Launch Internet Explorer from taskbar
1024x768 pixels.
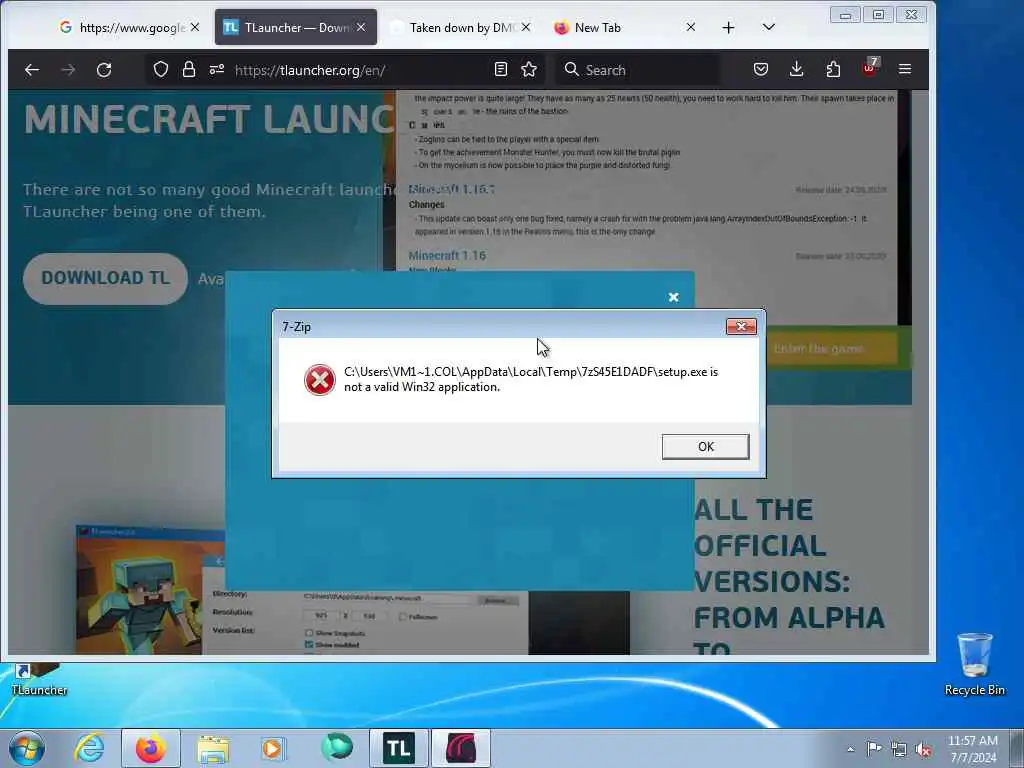[x=89, y=748]
